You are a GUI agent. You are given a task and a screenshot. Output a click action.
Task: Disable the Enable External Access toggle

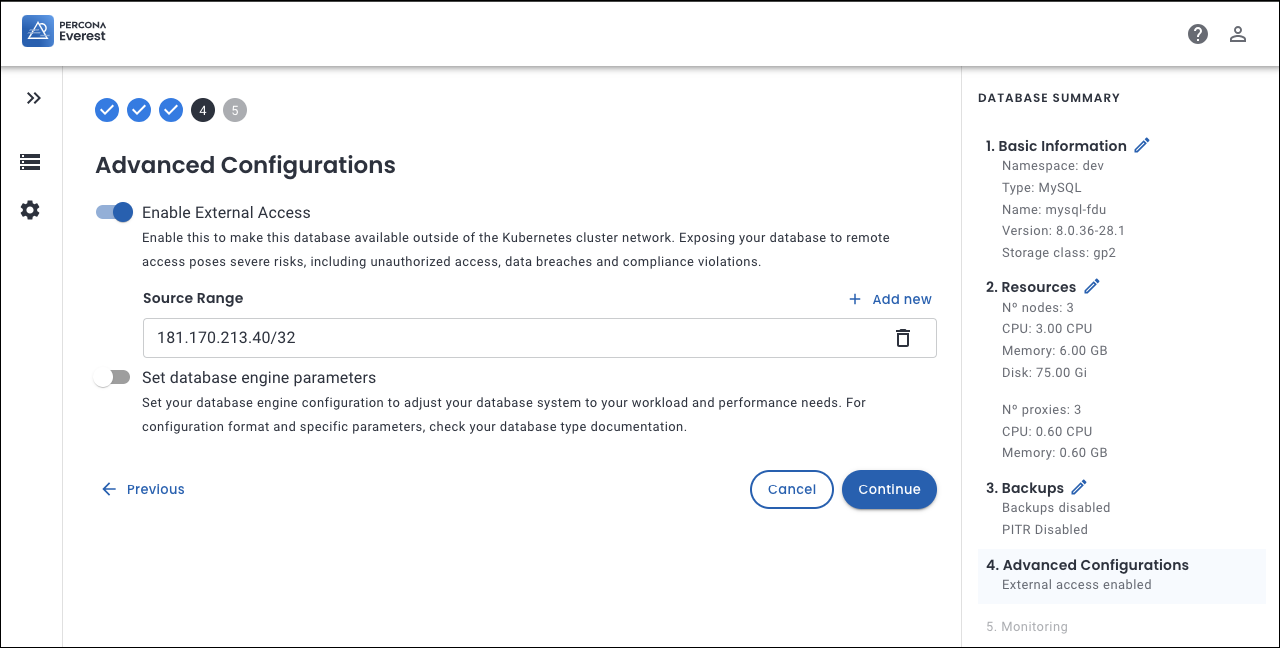114,212
